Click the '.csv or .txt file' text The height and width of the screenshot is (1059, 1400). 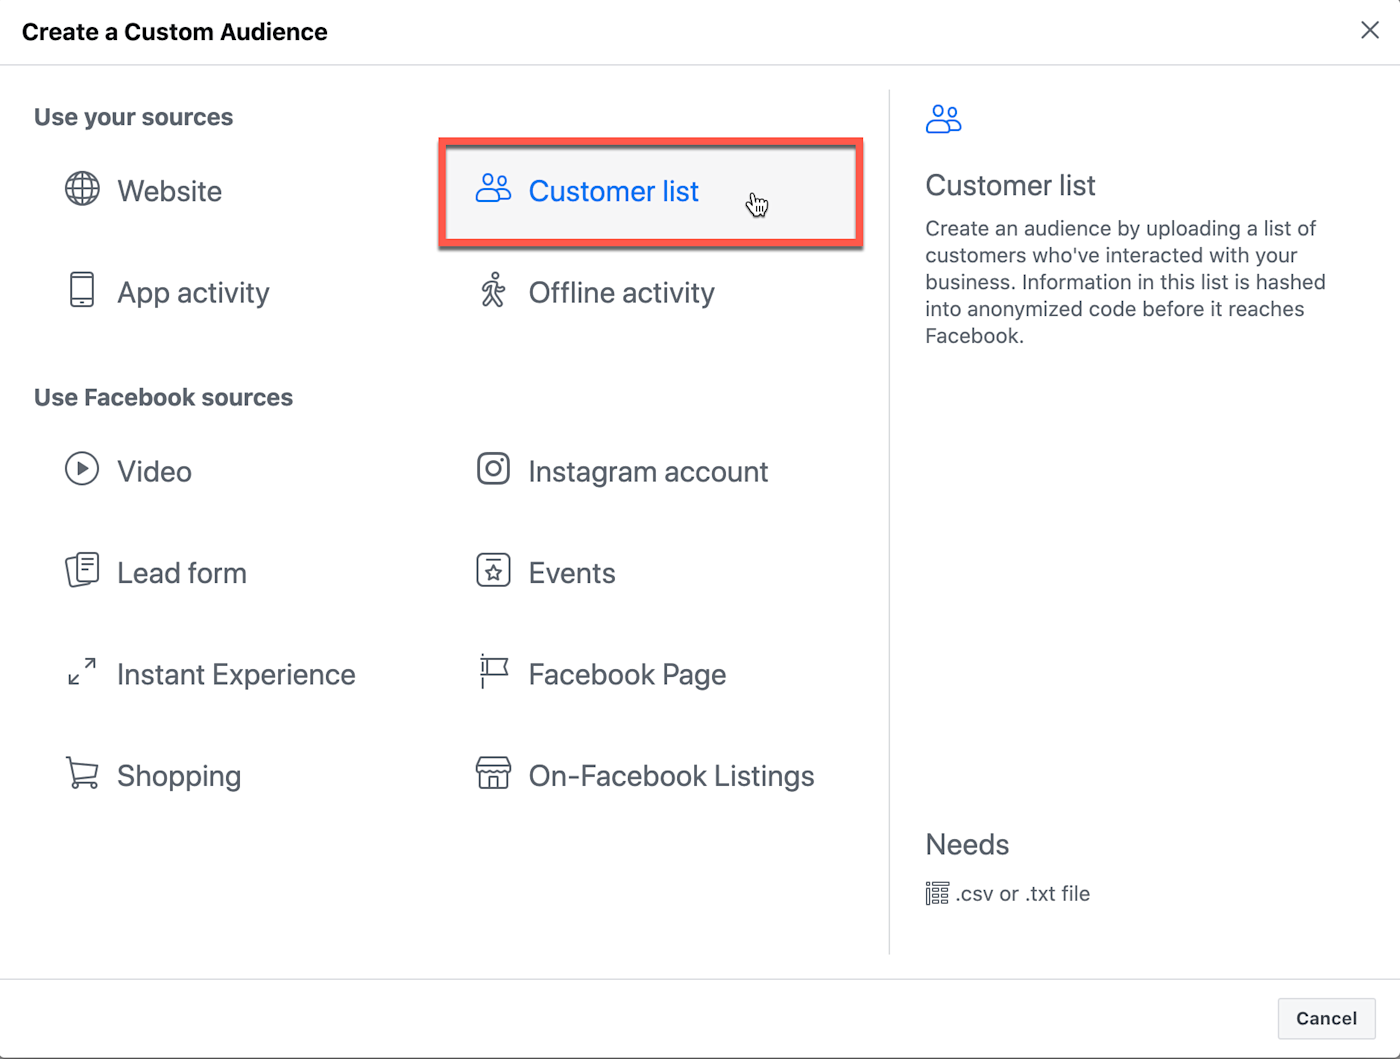1022,894
